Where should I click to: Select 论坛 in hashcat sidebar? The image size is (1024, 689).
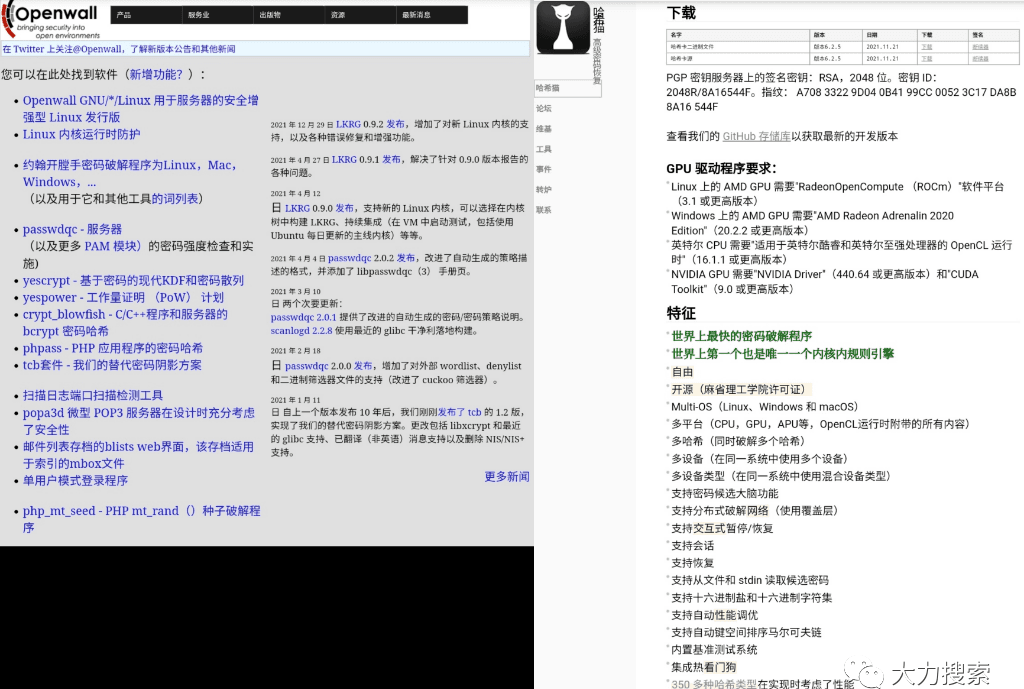pyautogui.click(x=543, y=108)
